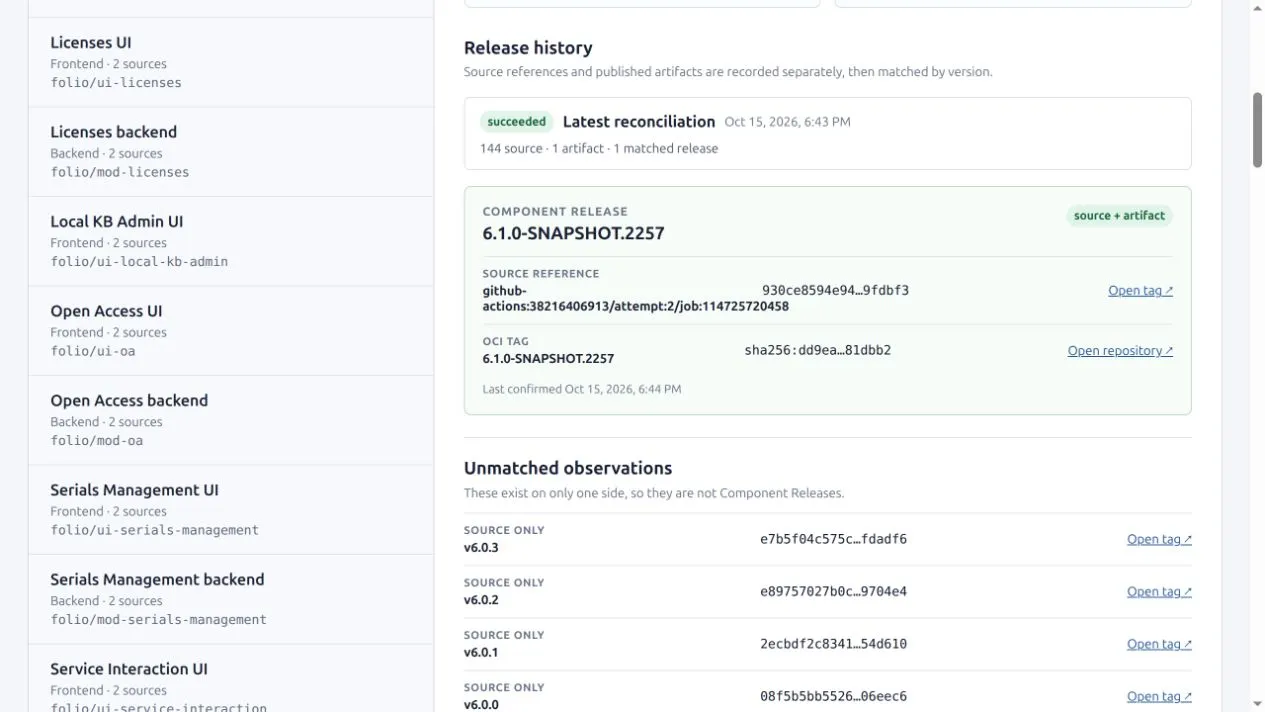
Task: Click folio/mod-serials-management repository path
Action: click(159, 620)
